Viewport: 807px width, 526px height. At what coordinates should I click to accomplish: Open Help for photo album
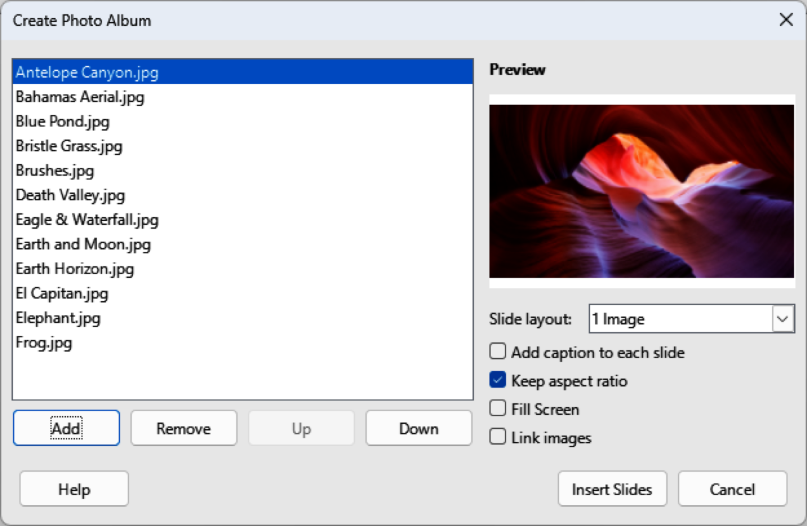tap(74, 489)
